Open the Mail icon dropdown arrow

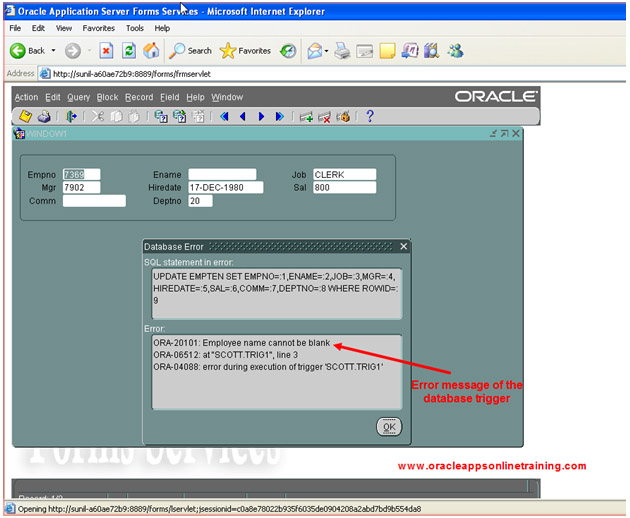pyautogui.click(x=326, y=51)
